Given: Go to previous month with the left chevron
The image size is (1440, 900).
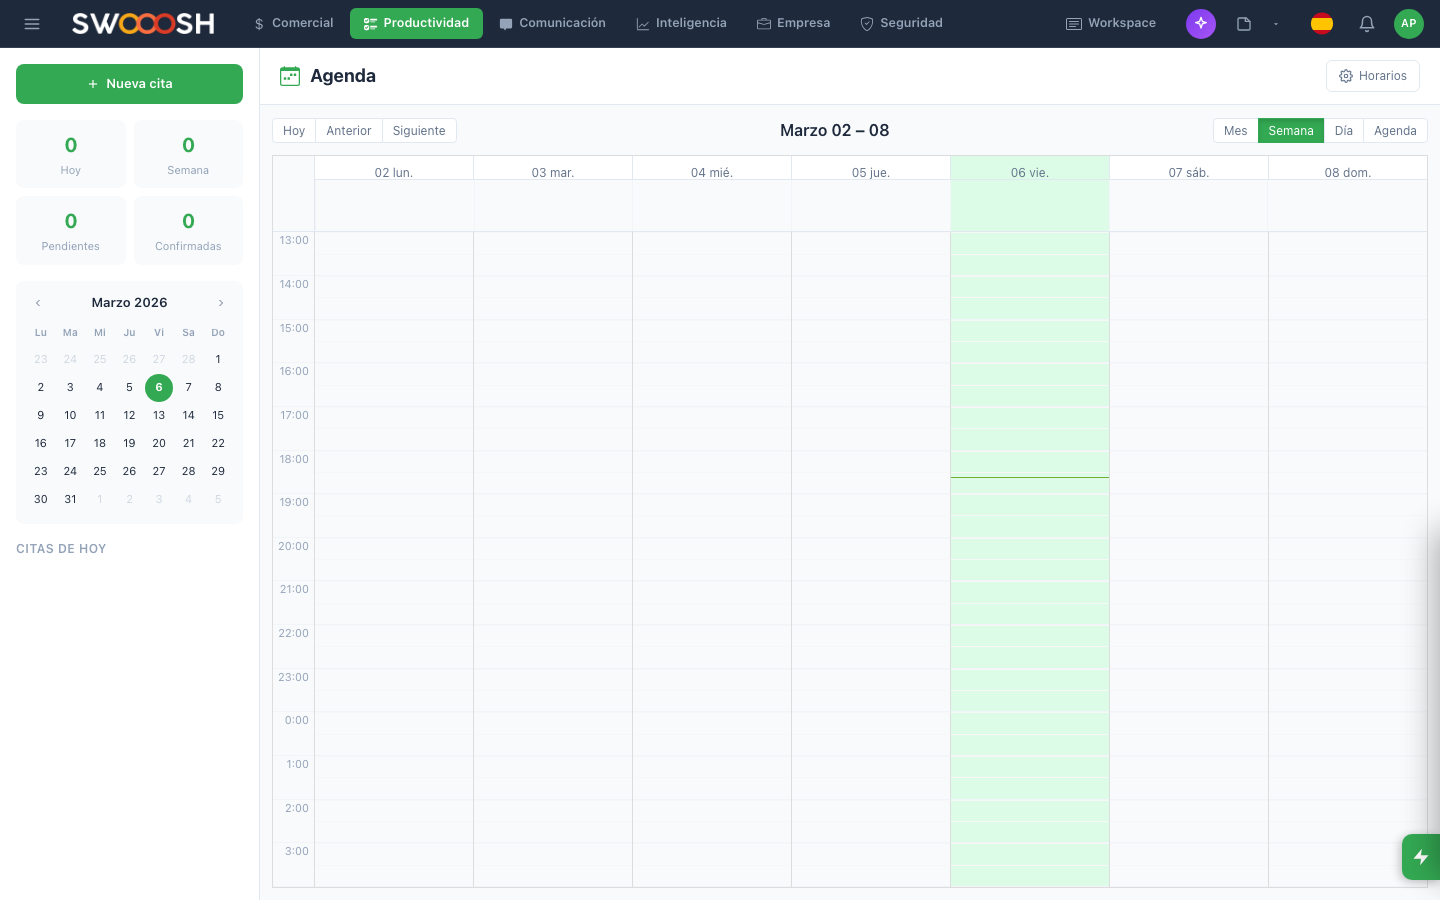Looking at the screenshot, I should point(38,302).
